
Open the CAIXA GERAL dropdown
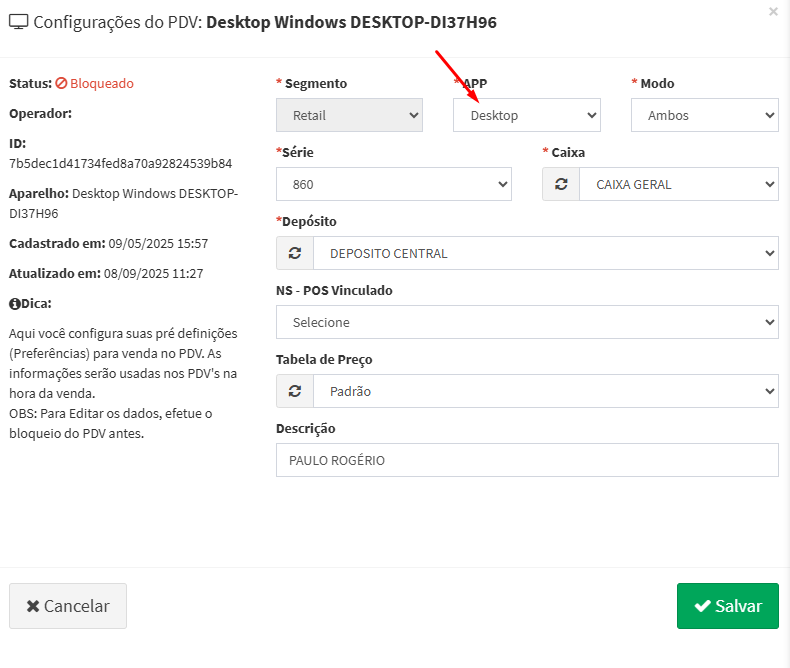678,184
